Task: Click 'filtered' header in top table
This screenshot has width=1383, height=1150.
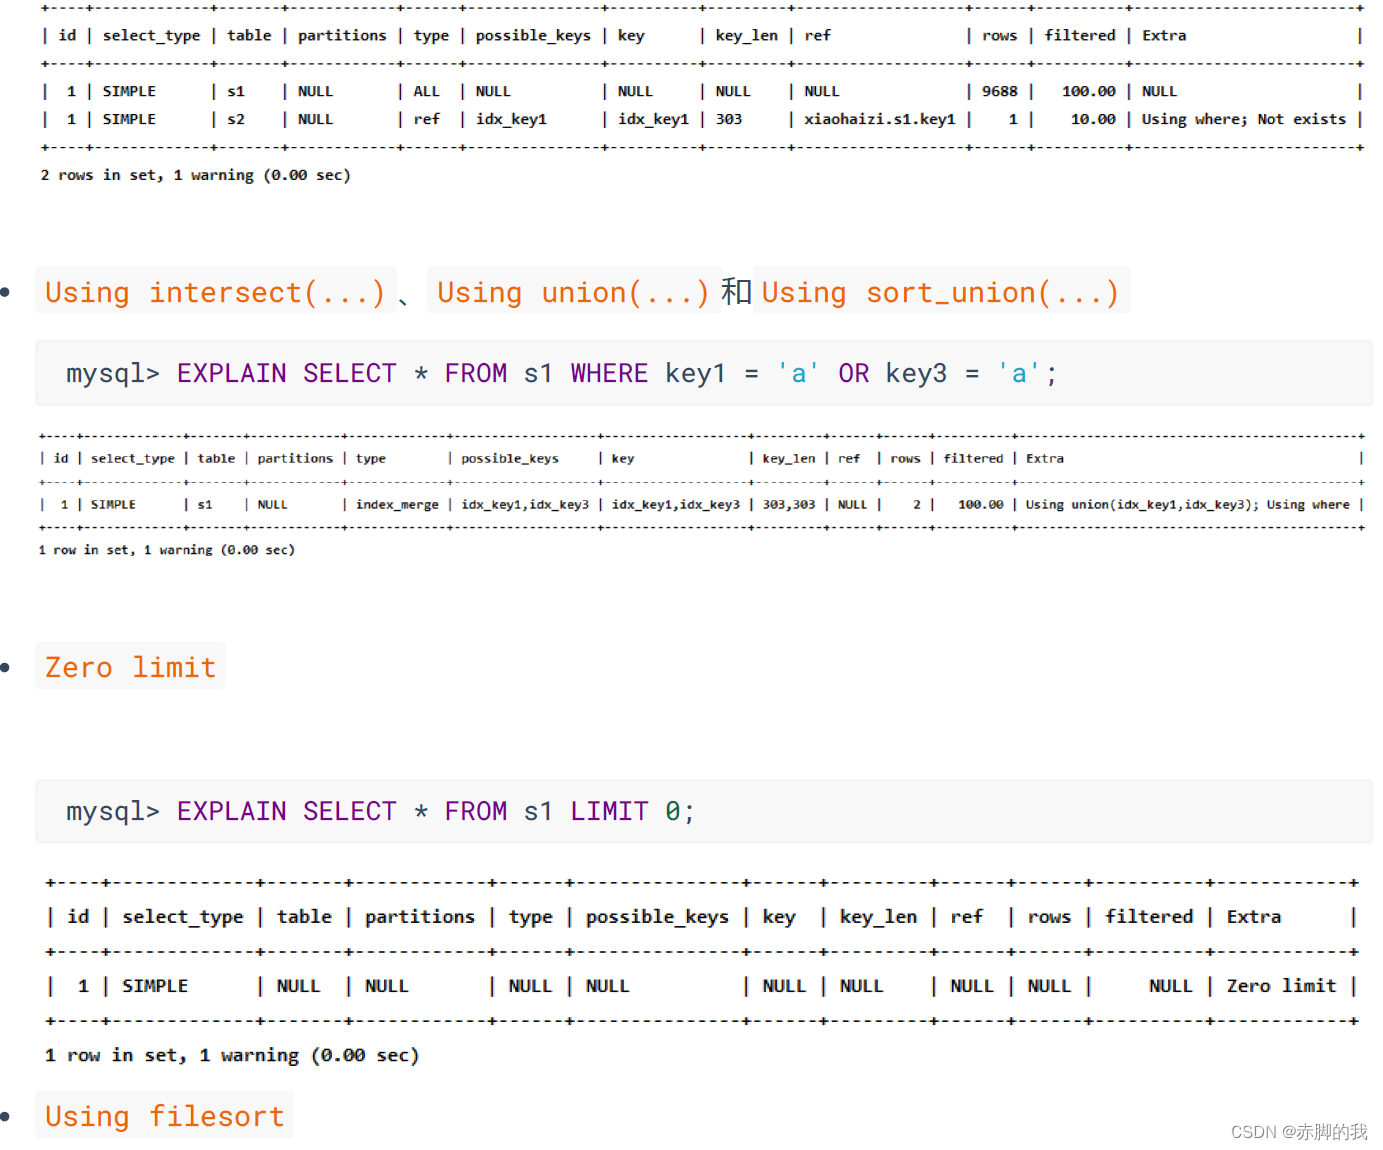Action: 1080,35
